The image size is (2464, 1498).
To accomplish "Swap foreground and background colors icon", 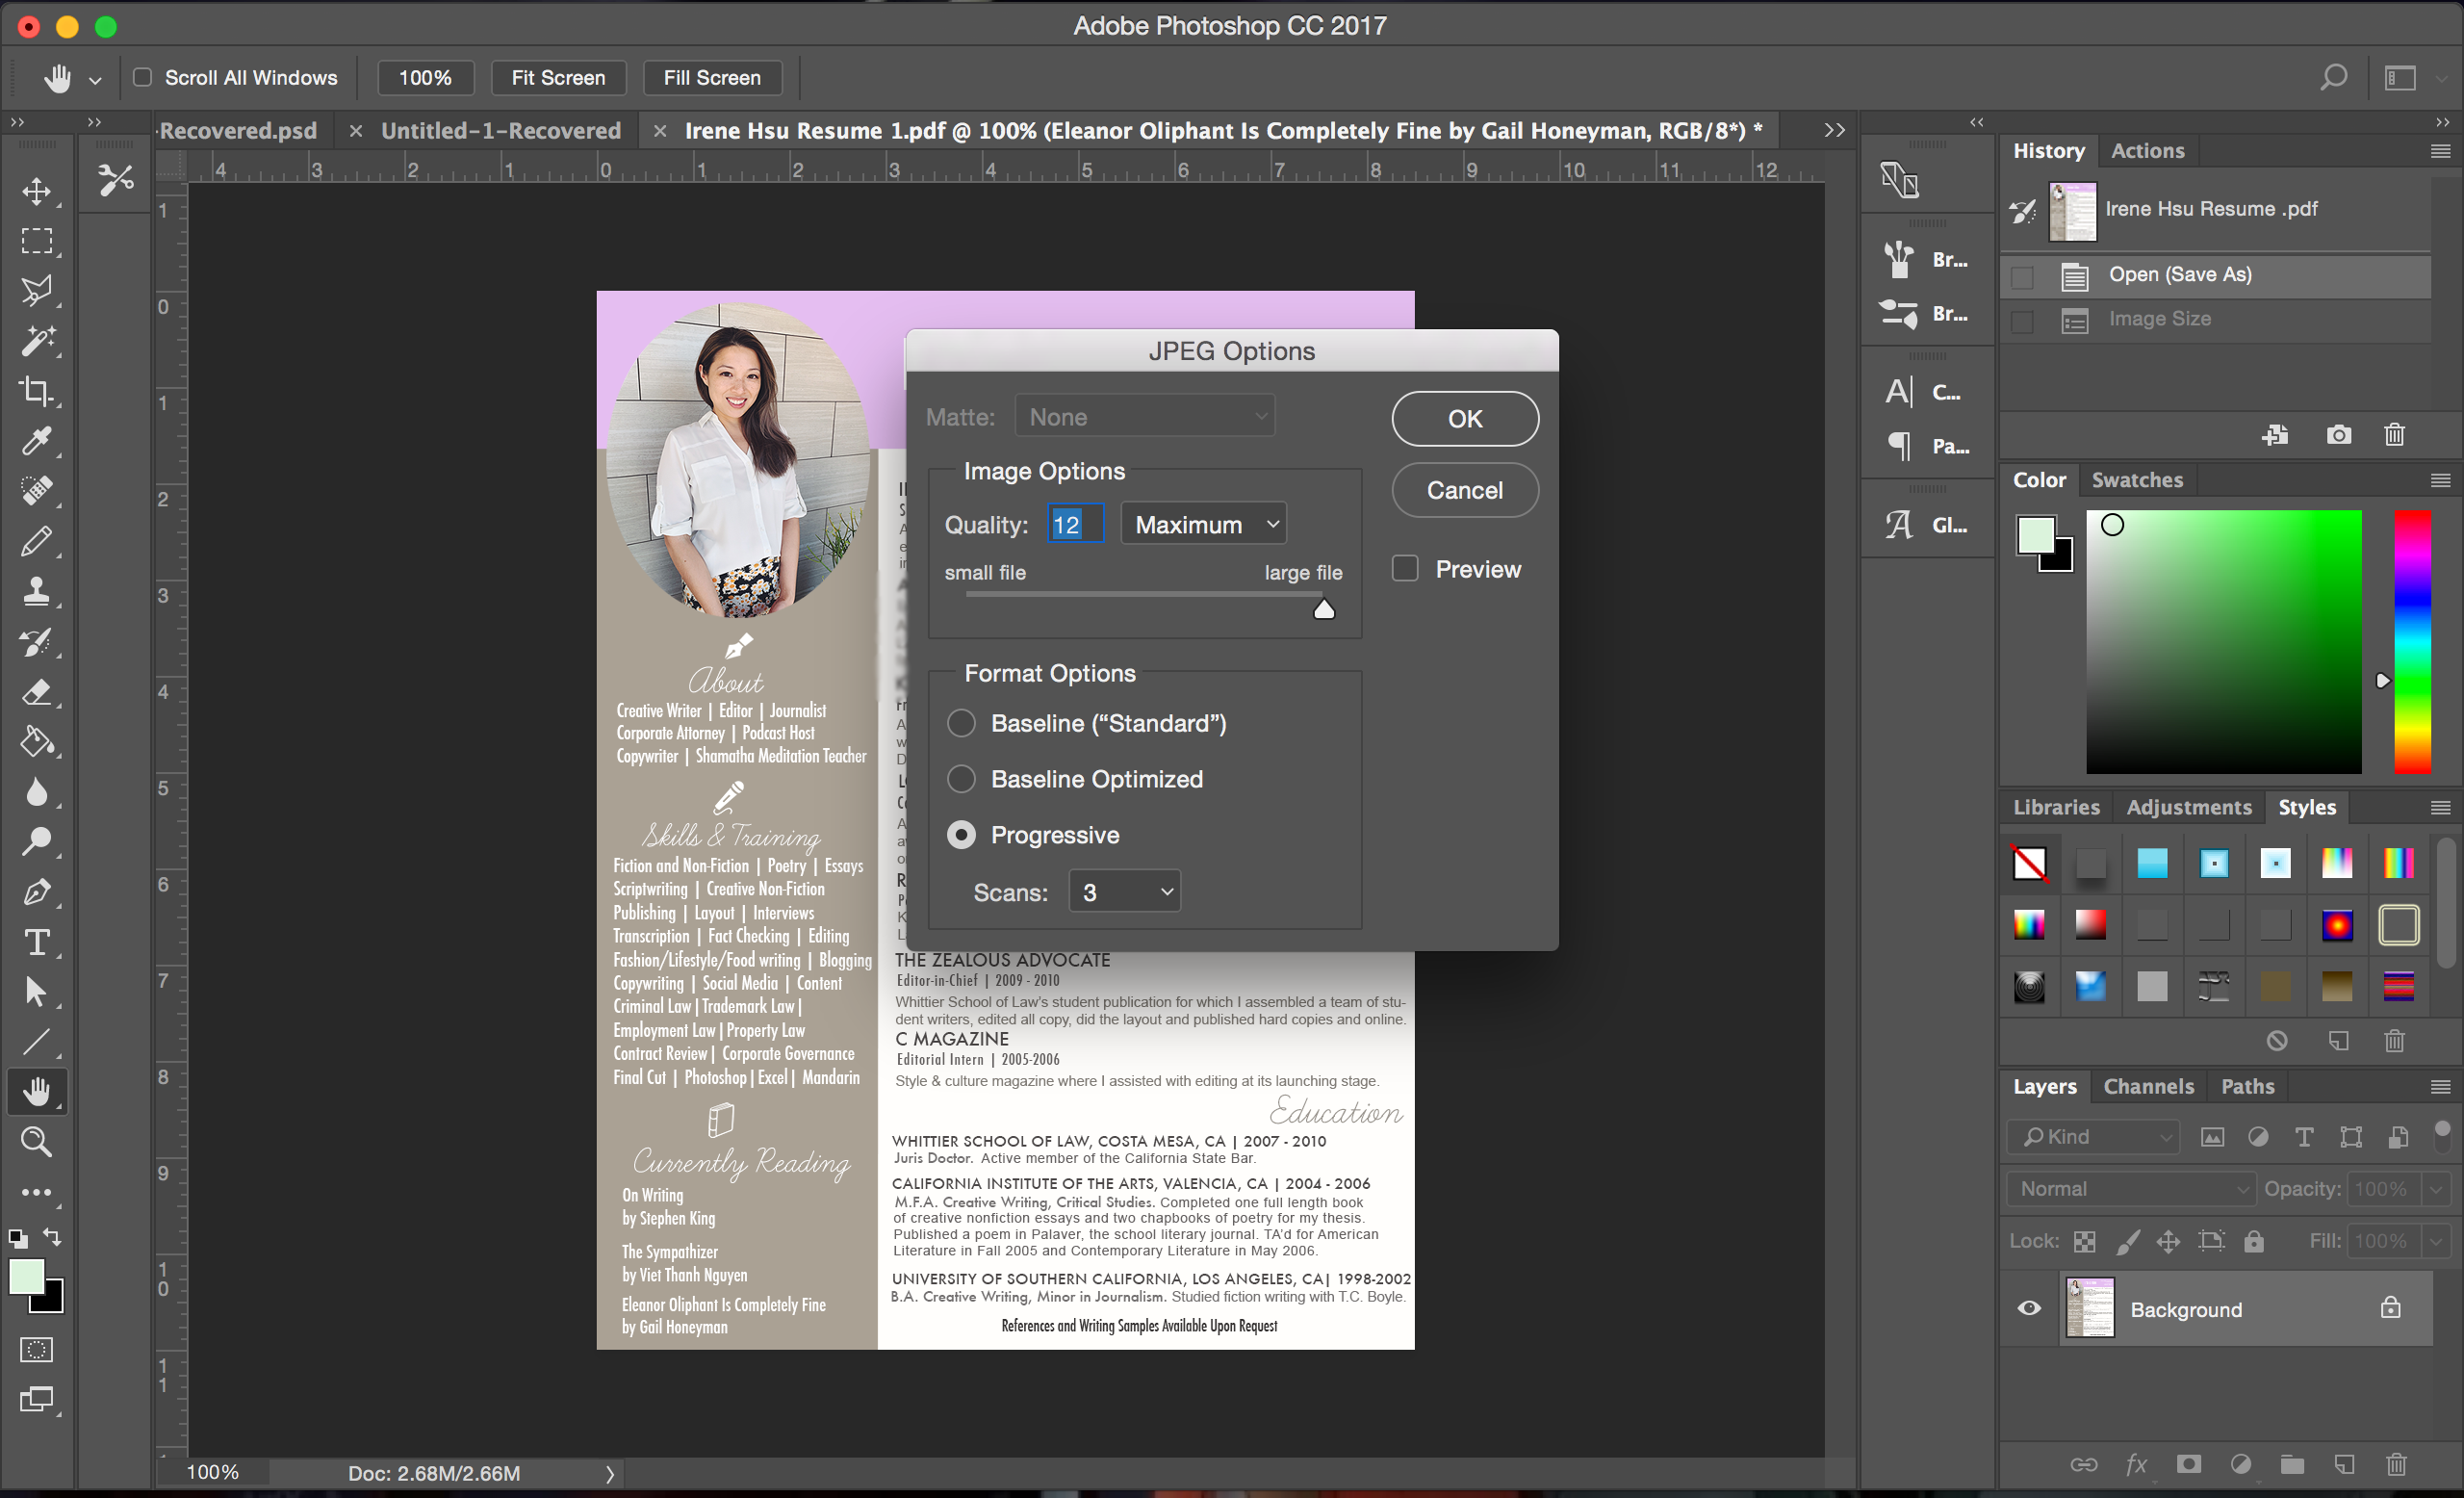I will coord(52,1237).
